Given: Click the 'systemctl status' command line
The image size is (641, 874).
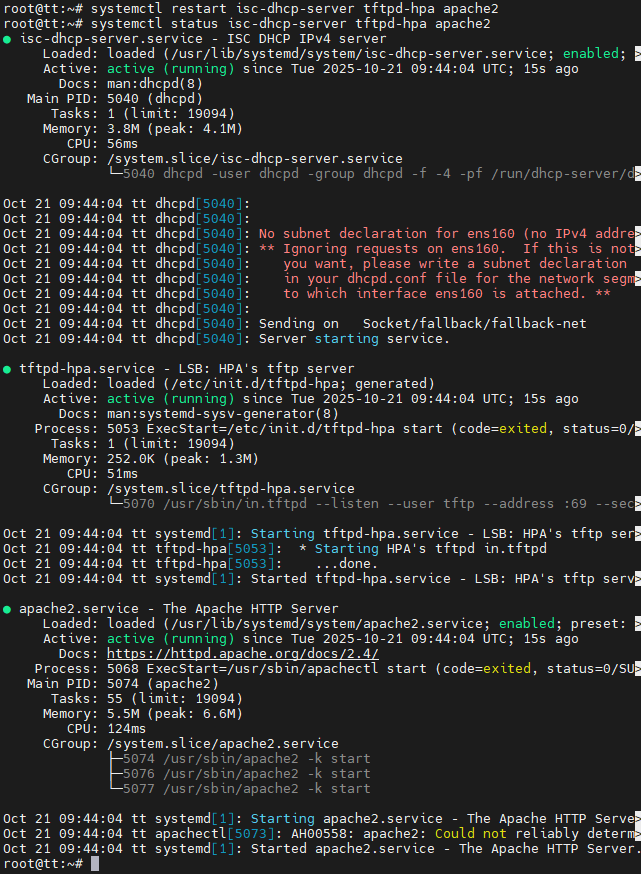Looking at the screenshot, I should pos(246,24).
